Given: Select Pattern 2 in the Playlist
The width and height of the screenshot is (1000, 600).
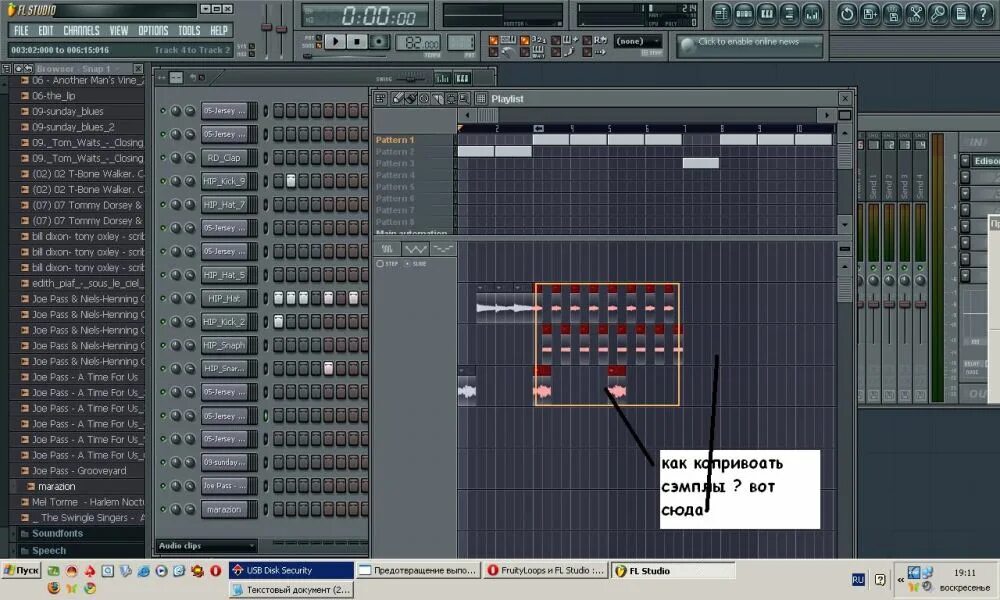Looking at the screenshot, I should (395, 152).
